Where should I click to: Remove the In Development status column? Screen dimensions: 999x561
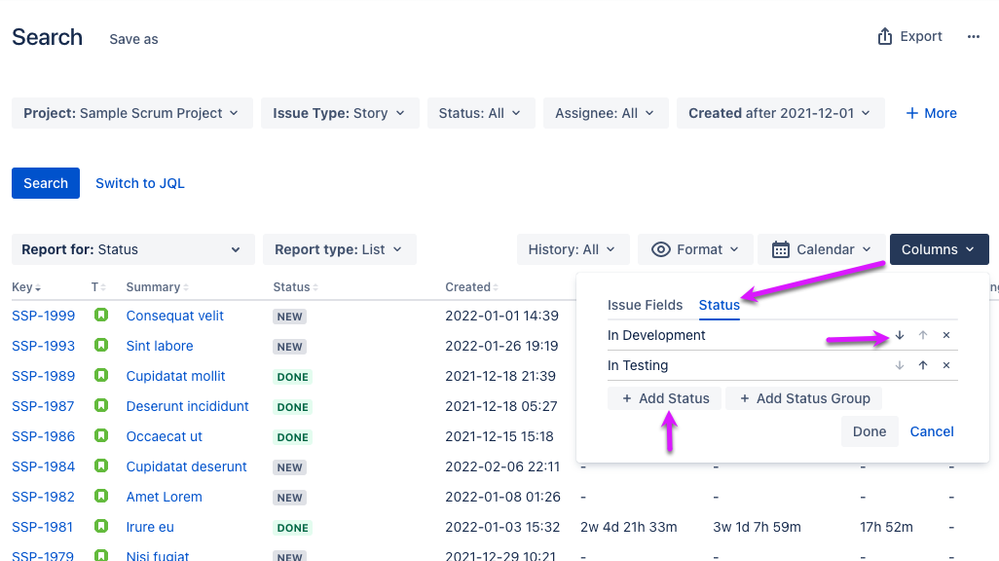[x=946, y=335]
